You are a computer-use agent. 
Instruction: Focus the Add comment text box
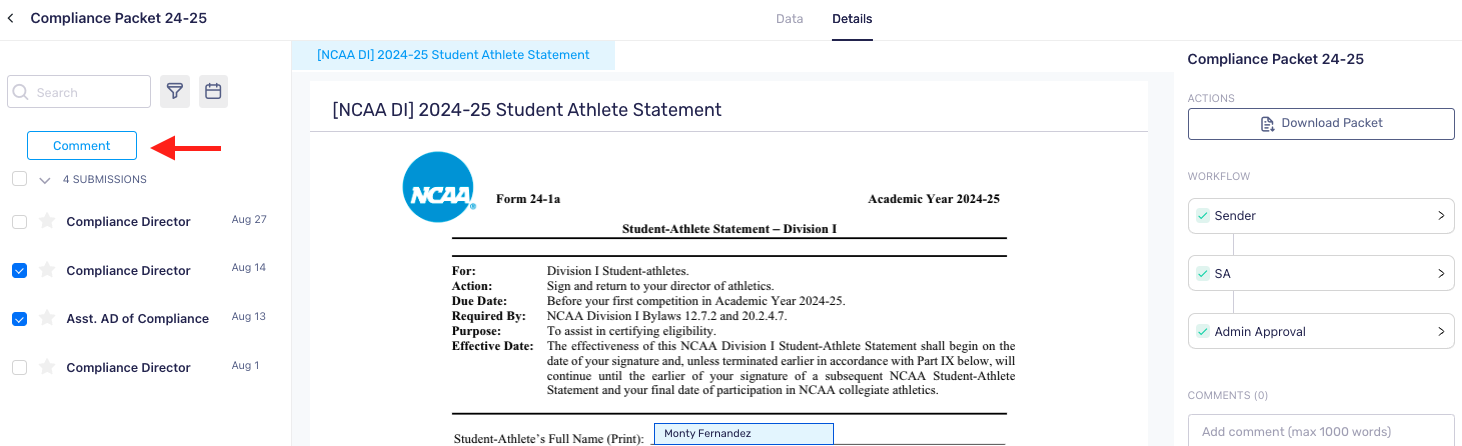[1321, 431]
